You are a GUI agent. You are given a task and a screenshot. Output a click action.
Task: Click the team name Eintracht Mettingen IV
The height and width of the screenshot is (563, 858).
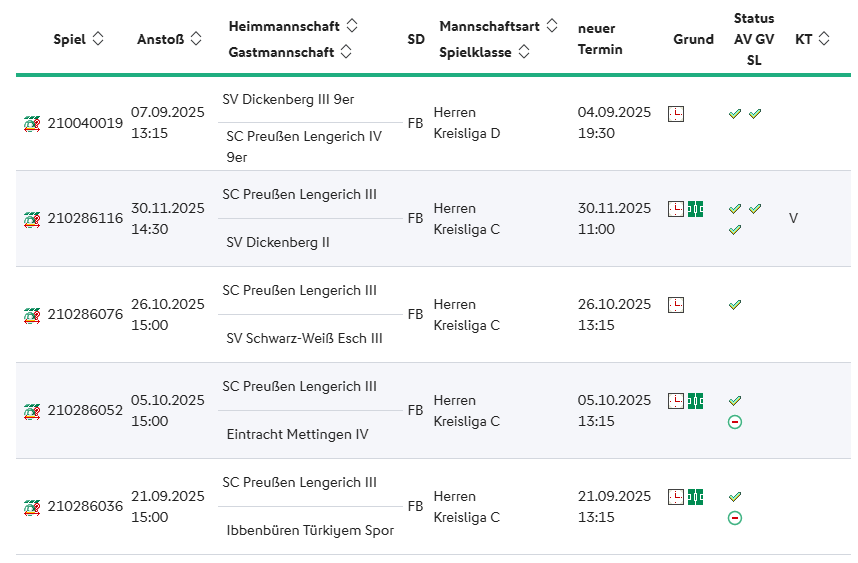[x=297, y=434]
